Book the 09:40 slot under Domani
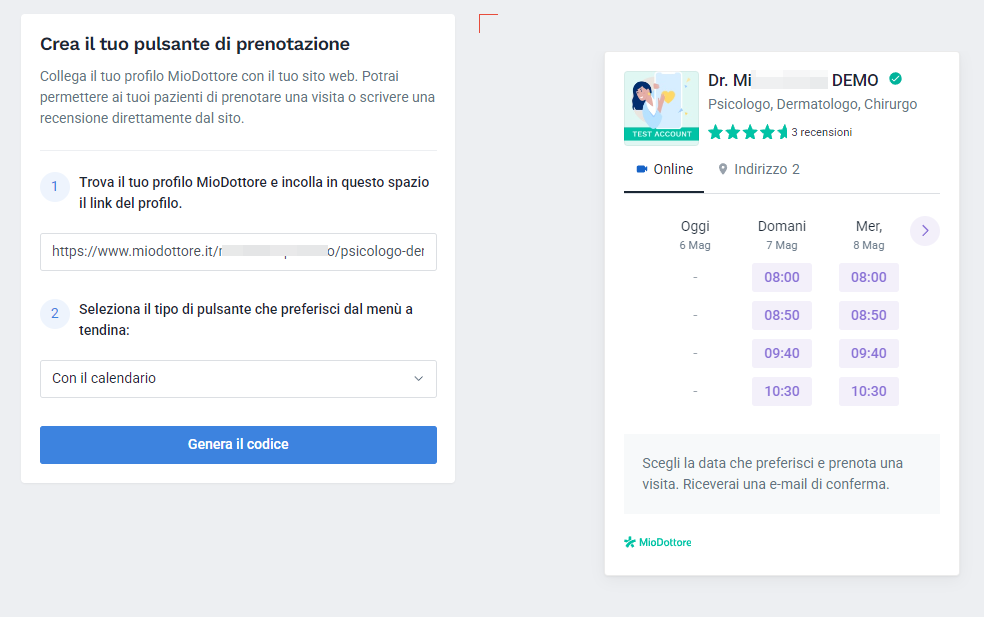This screenshot has height=617, width=984. (x=782, y=353)
